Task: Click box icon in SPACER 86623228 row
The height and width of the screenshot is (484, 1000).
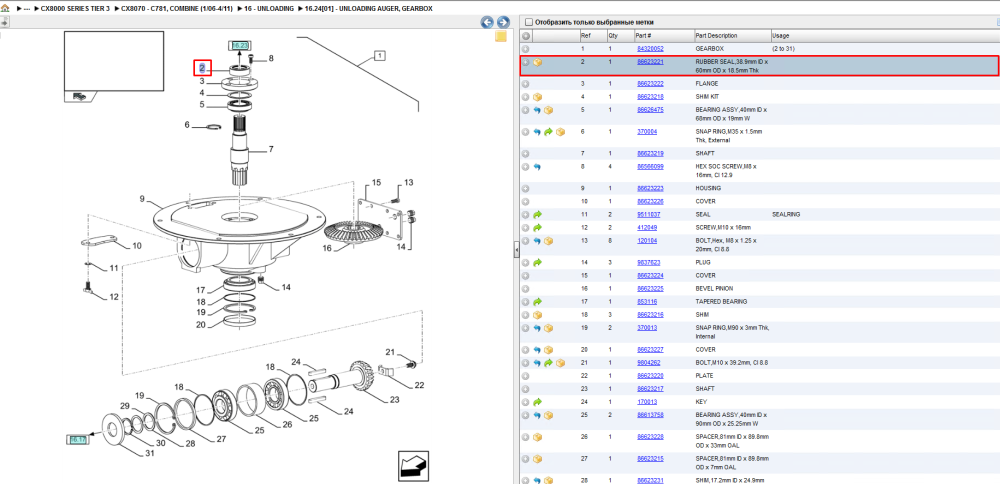Action: 538,437
